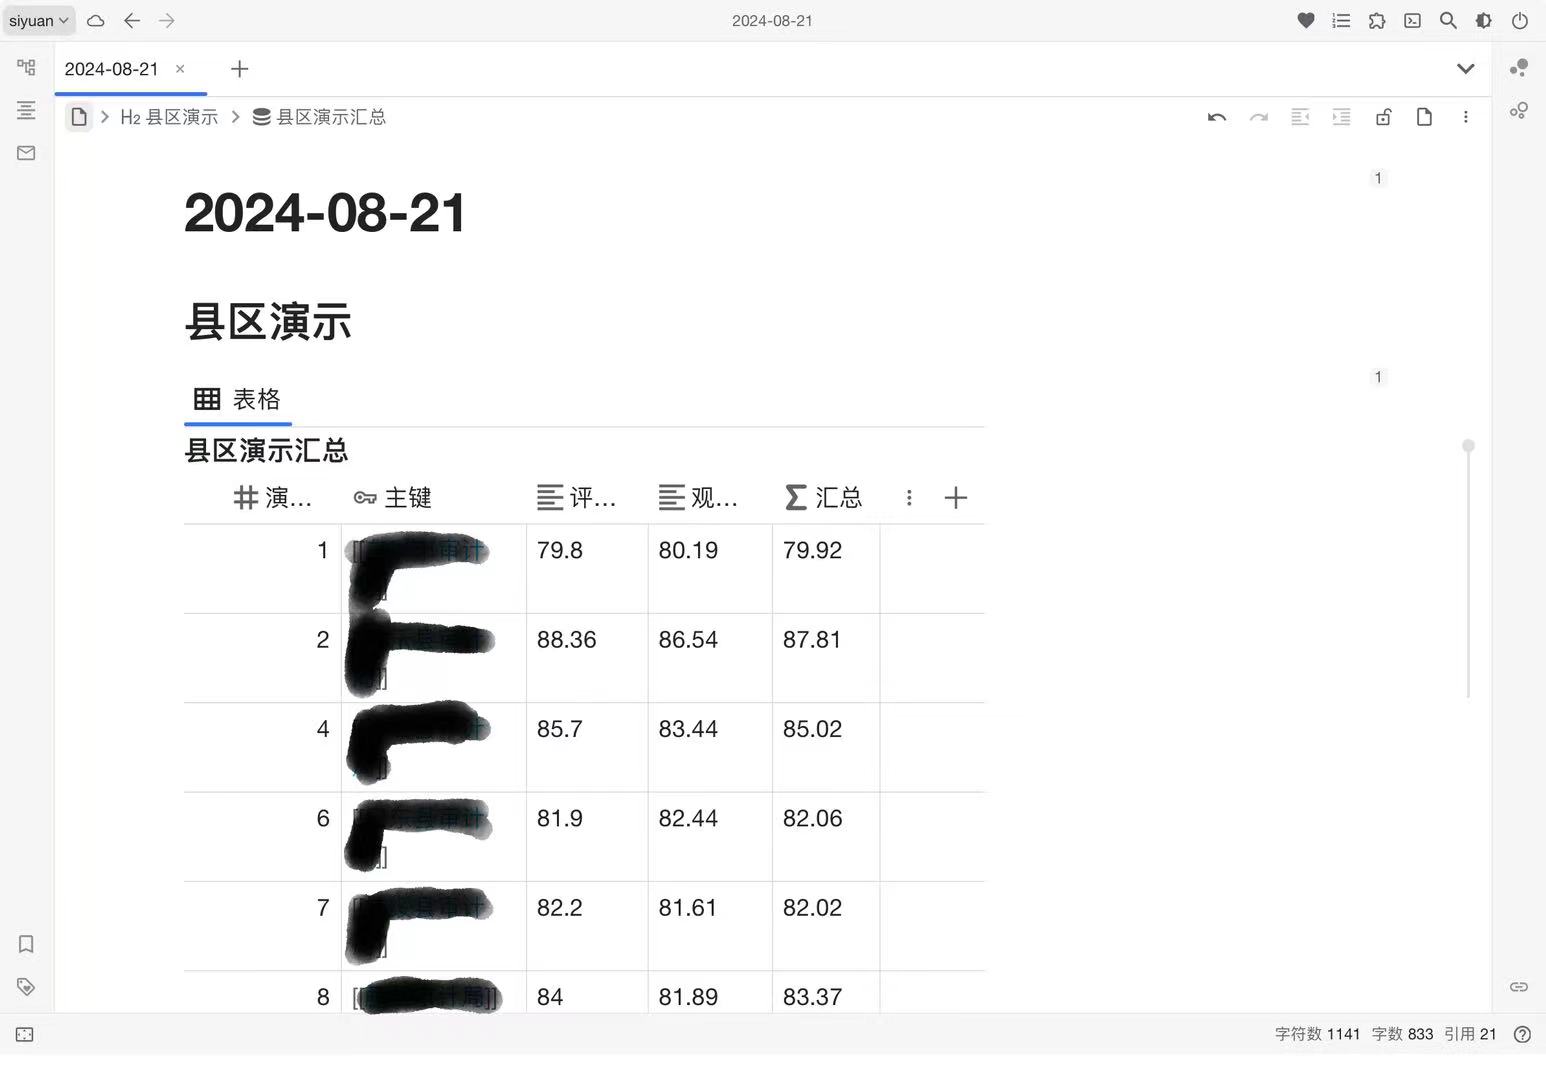Screen dimensions: 1546x1080
Task: Click the cell with value 86.54
Action: click(x=710, y=658)
